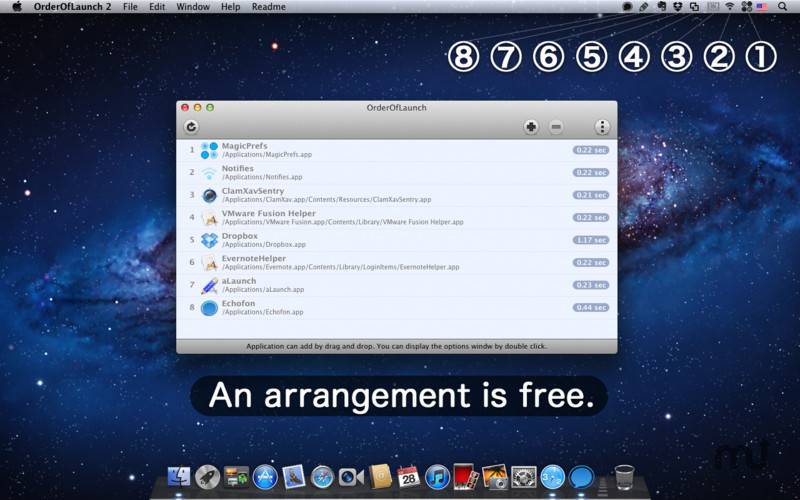Screen dimensions: 800x500
Task: Select the Dropbox box icon in row 5
Action: click(209, 240)
